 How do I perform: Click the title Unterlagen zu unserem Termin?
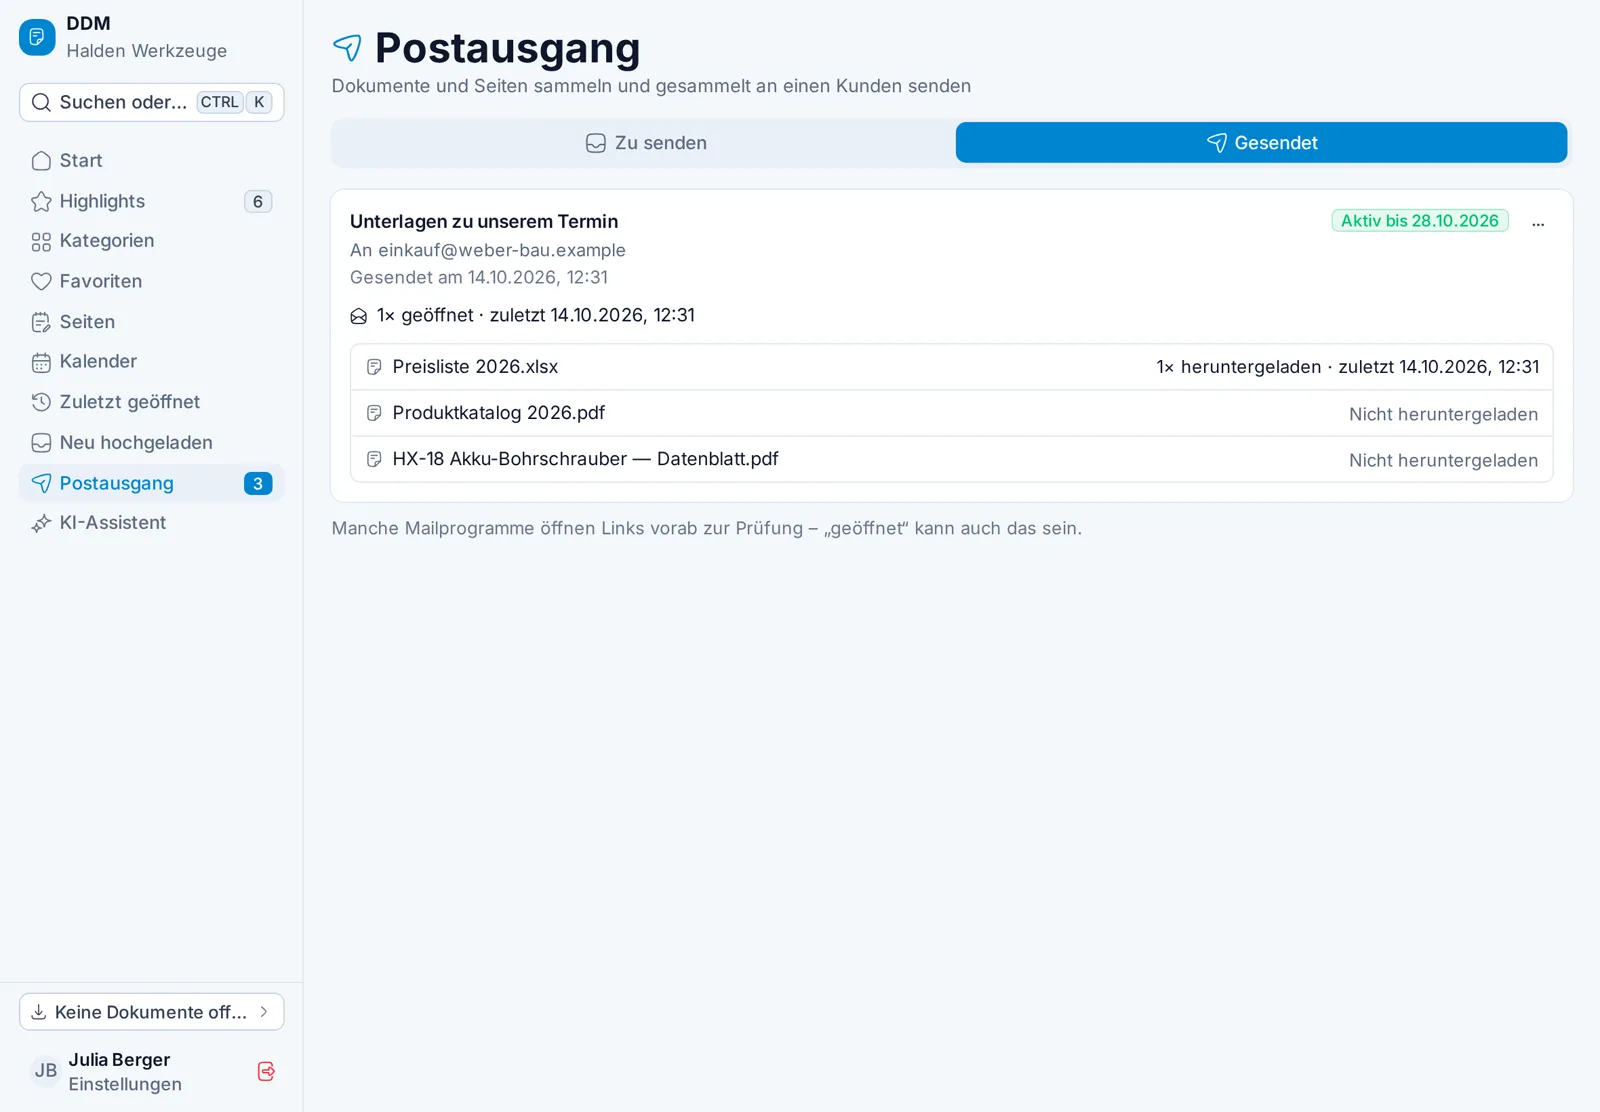[484, 222]
